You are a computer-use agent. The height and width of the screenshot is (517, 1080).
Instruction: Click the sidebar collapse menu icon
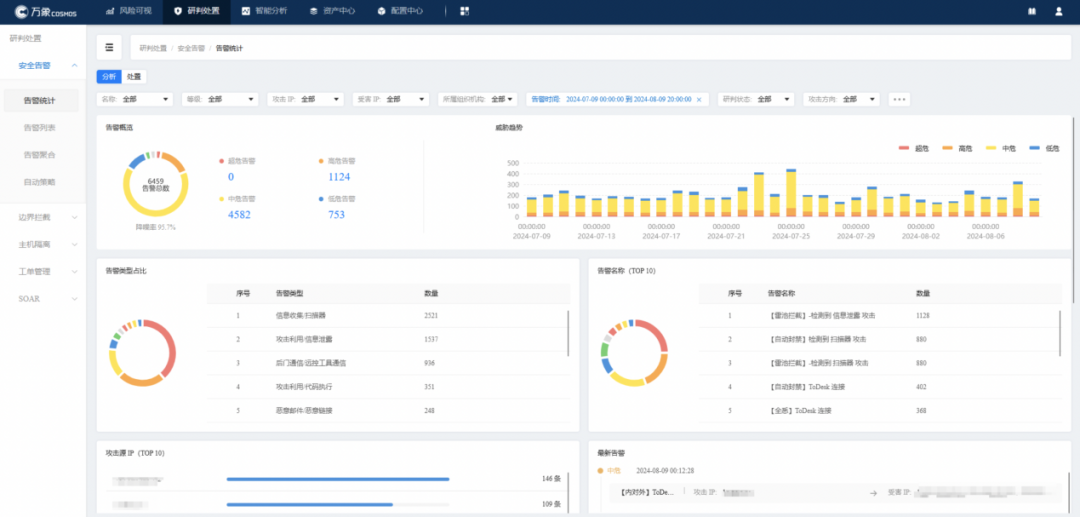(108, 48)
